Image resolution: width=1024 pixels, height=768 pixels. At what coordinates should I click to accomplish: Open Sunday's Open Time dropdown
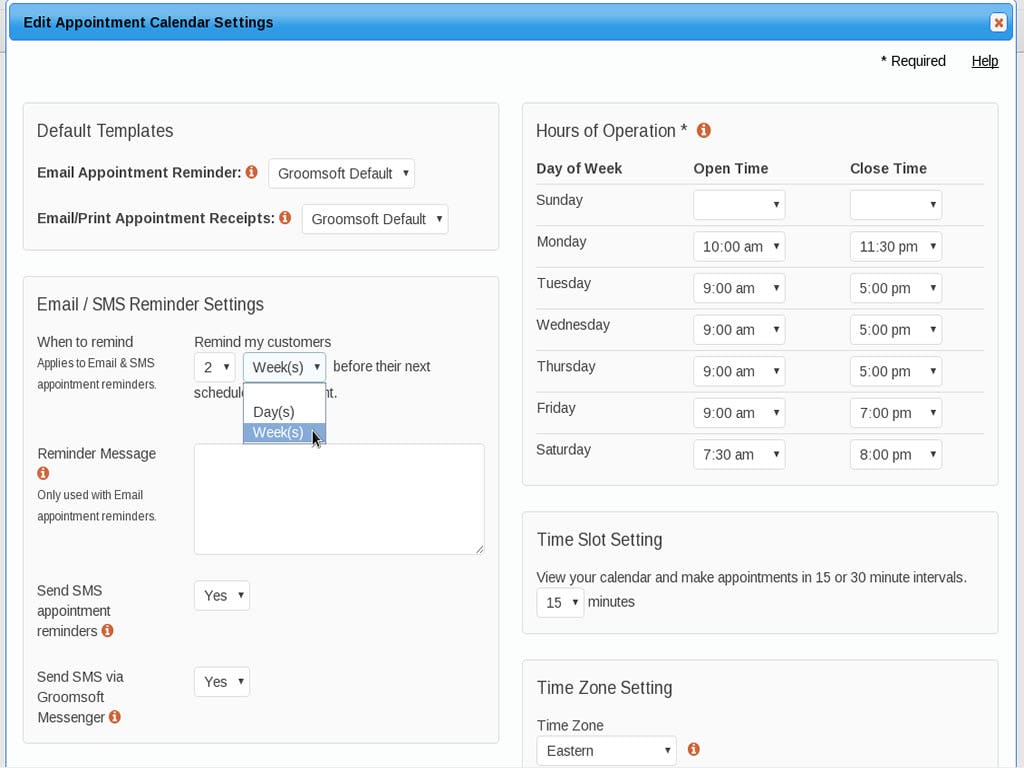tap(738, 204)
